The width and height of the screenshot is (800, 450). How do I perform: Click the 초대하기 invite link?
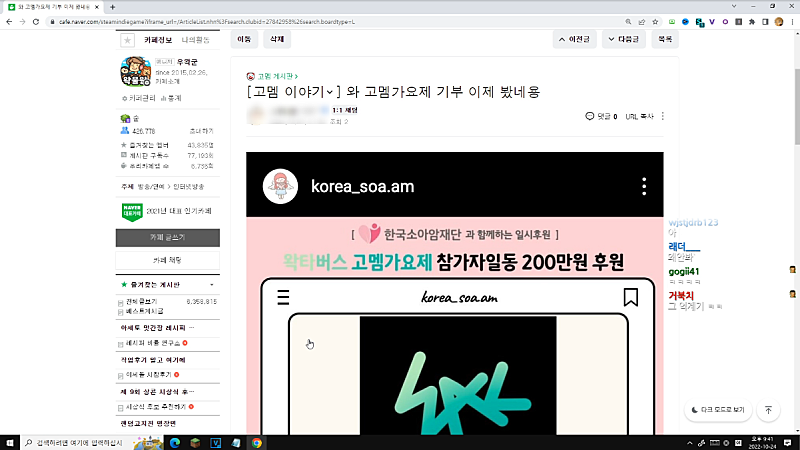click(x=202, y=131)
